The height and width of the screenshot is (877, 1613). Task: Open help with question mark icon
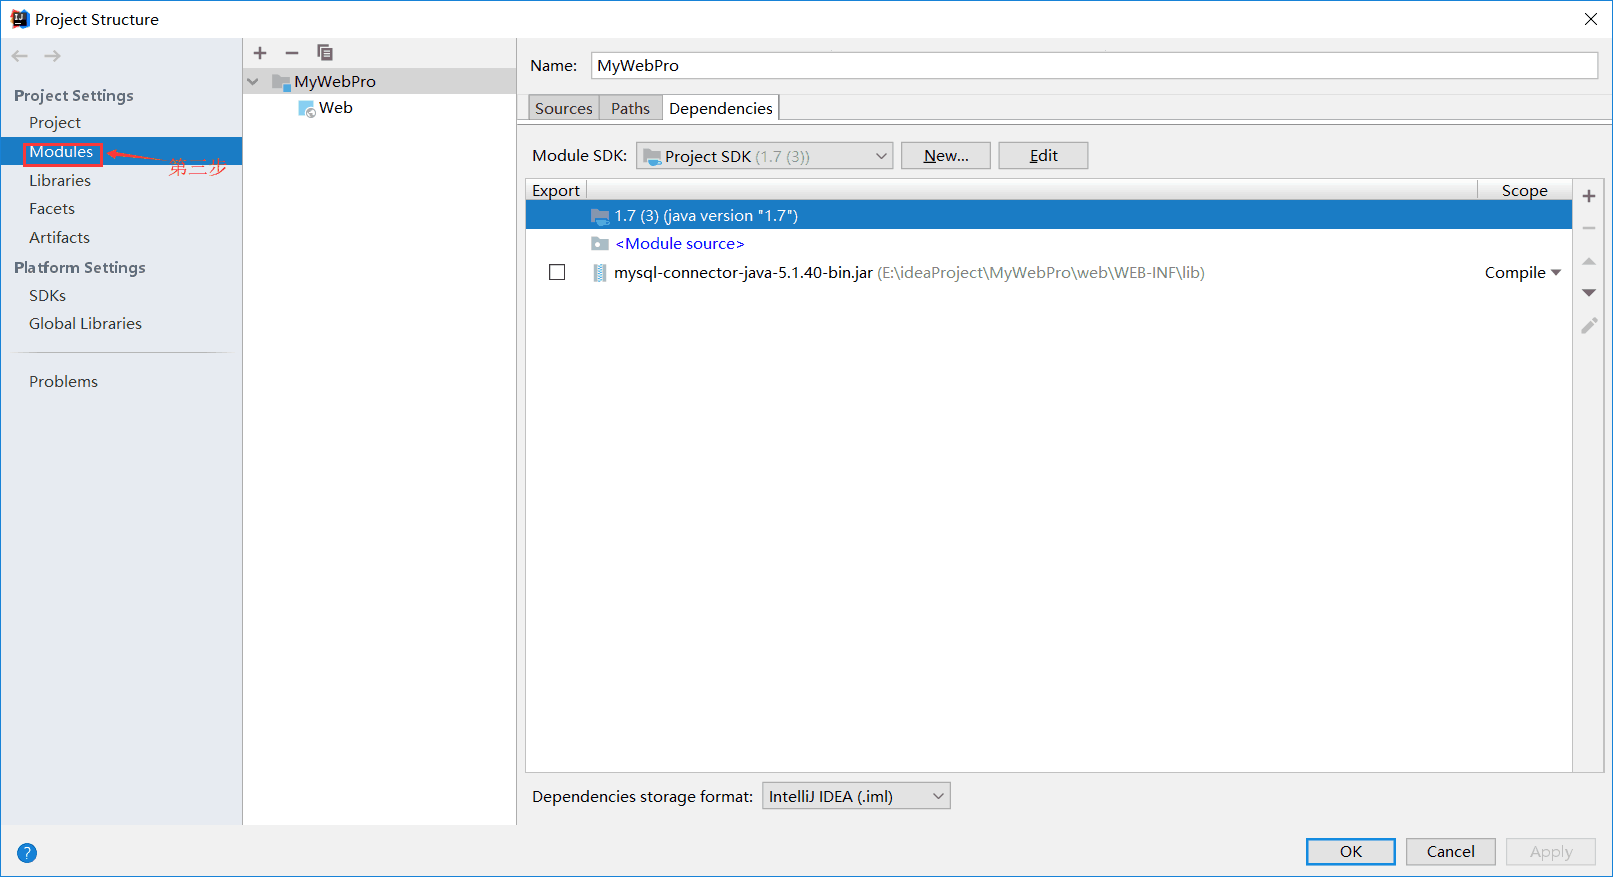[x=27, y=853]
